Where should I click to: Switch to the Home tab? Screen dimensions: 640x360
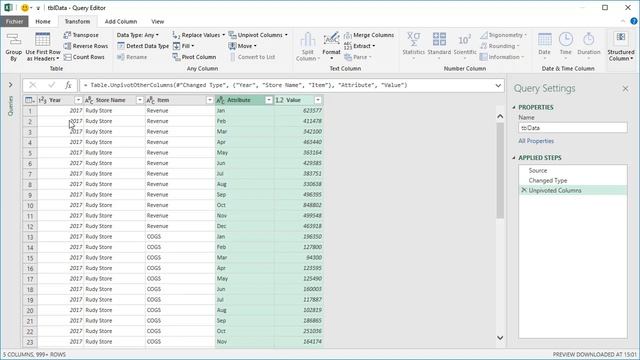[43, 22]
